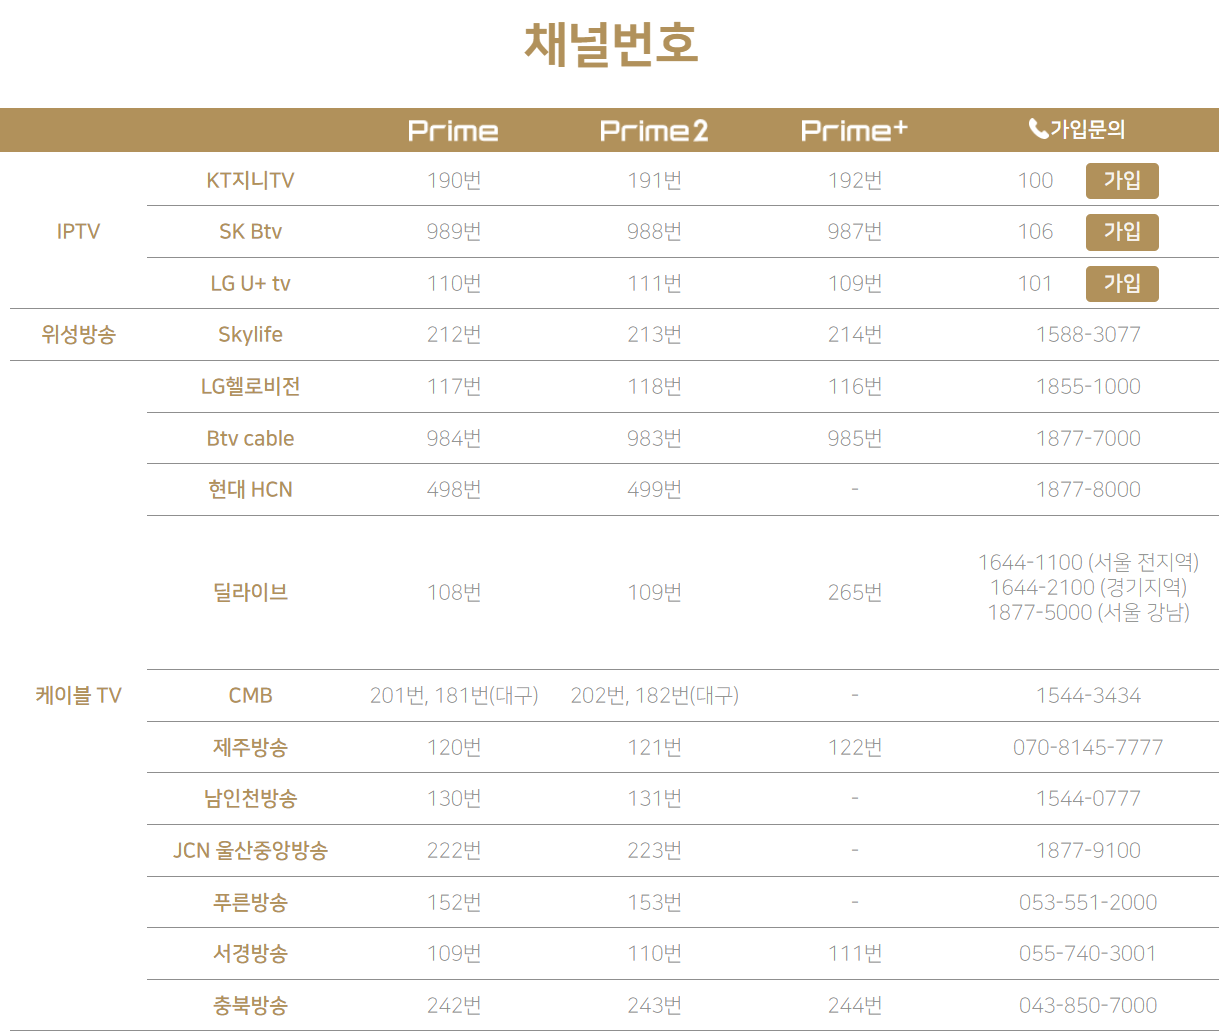
Task: Click the 223번 channel cell
Action: 655,851
